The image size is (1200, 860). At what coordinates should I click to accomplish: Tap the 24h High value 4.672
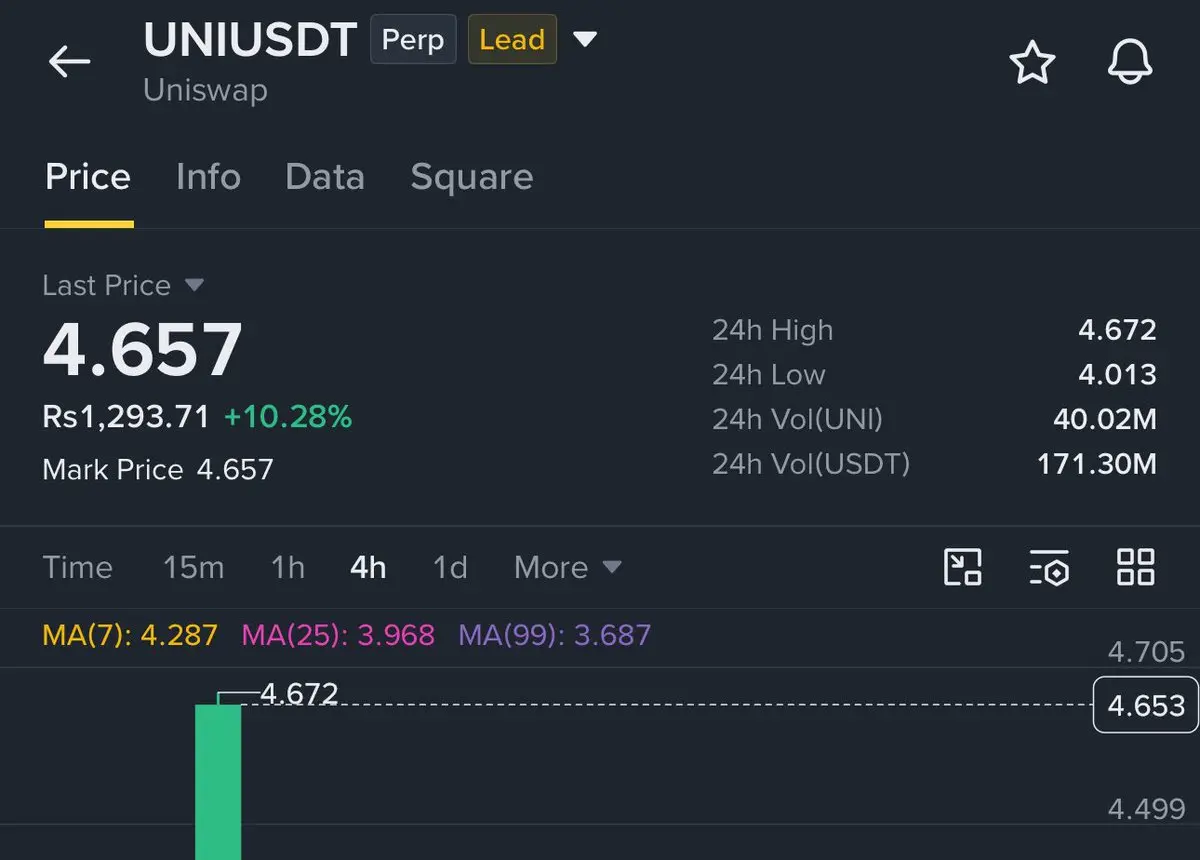coord(1117,330)
